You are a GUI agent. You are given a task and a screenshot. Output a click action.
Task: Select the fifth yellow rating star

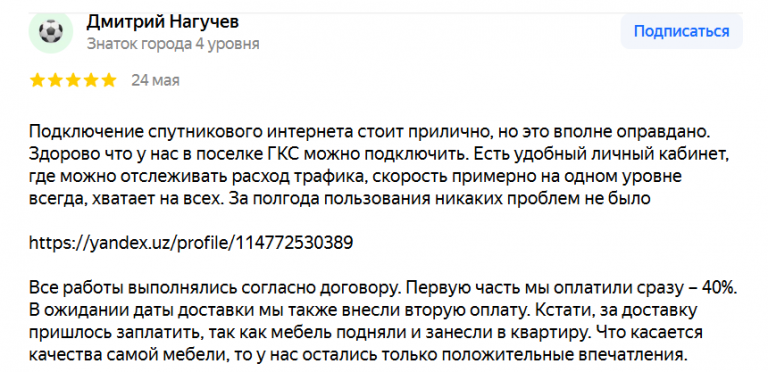[x=109, y=80]
